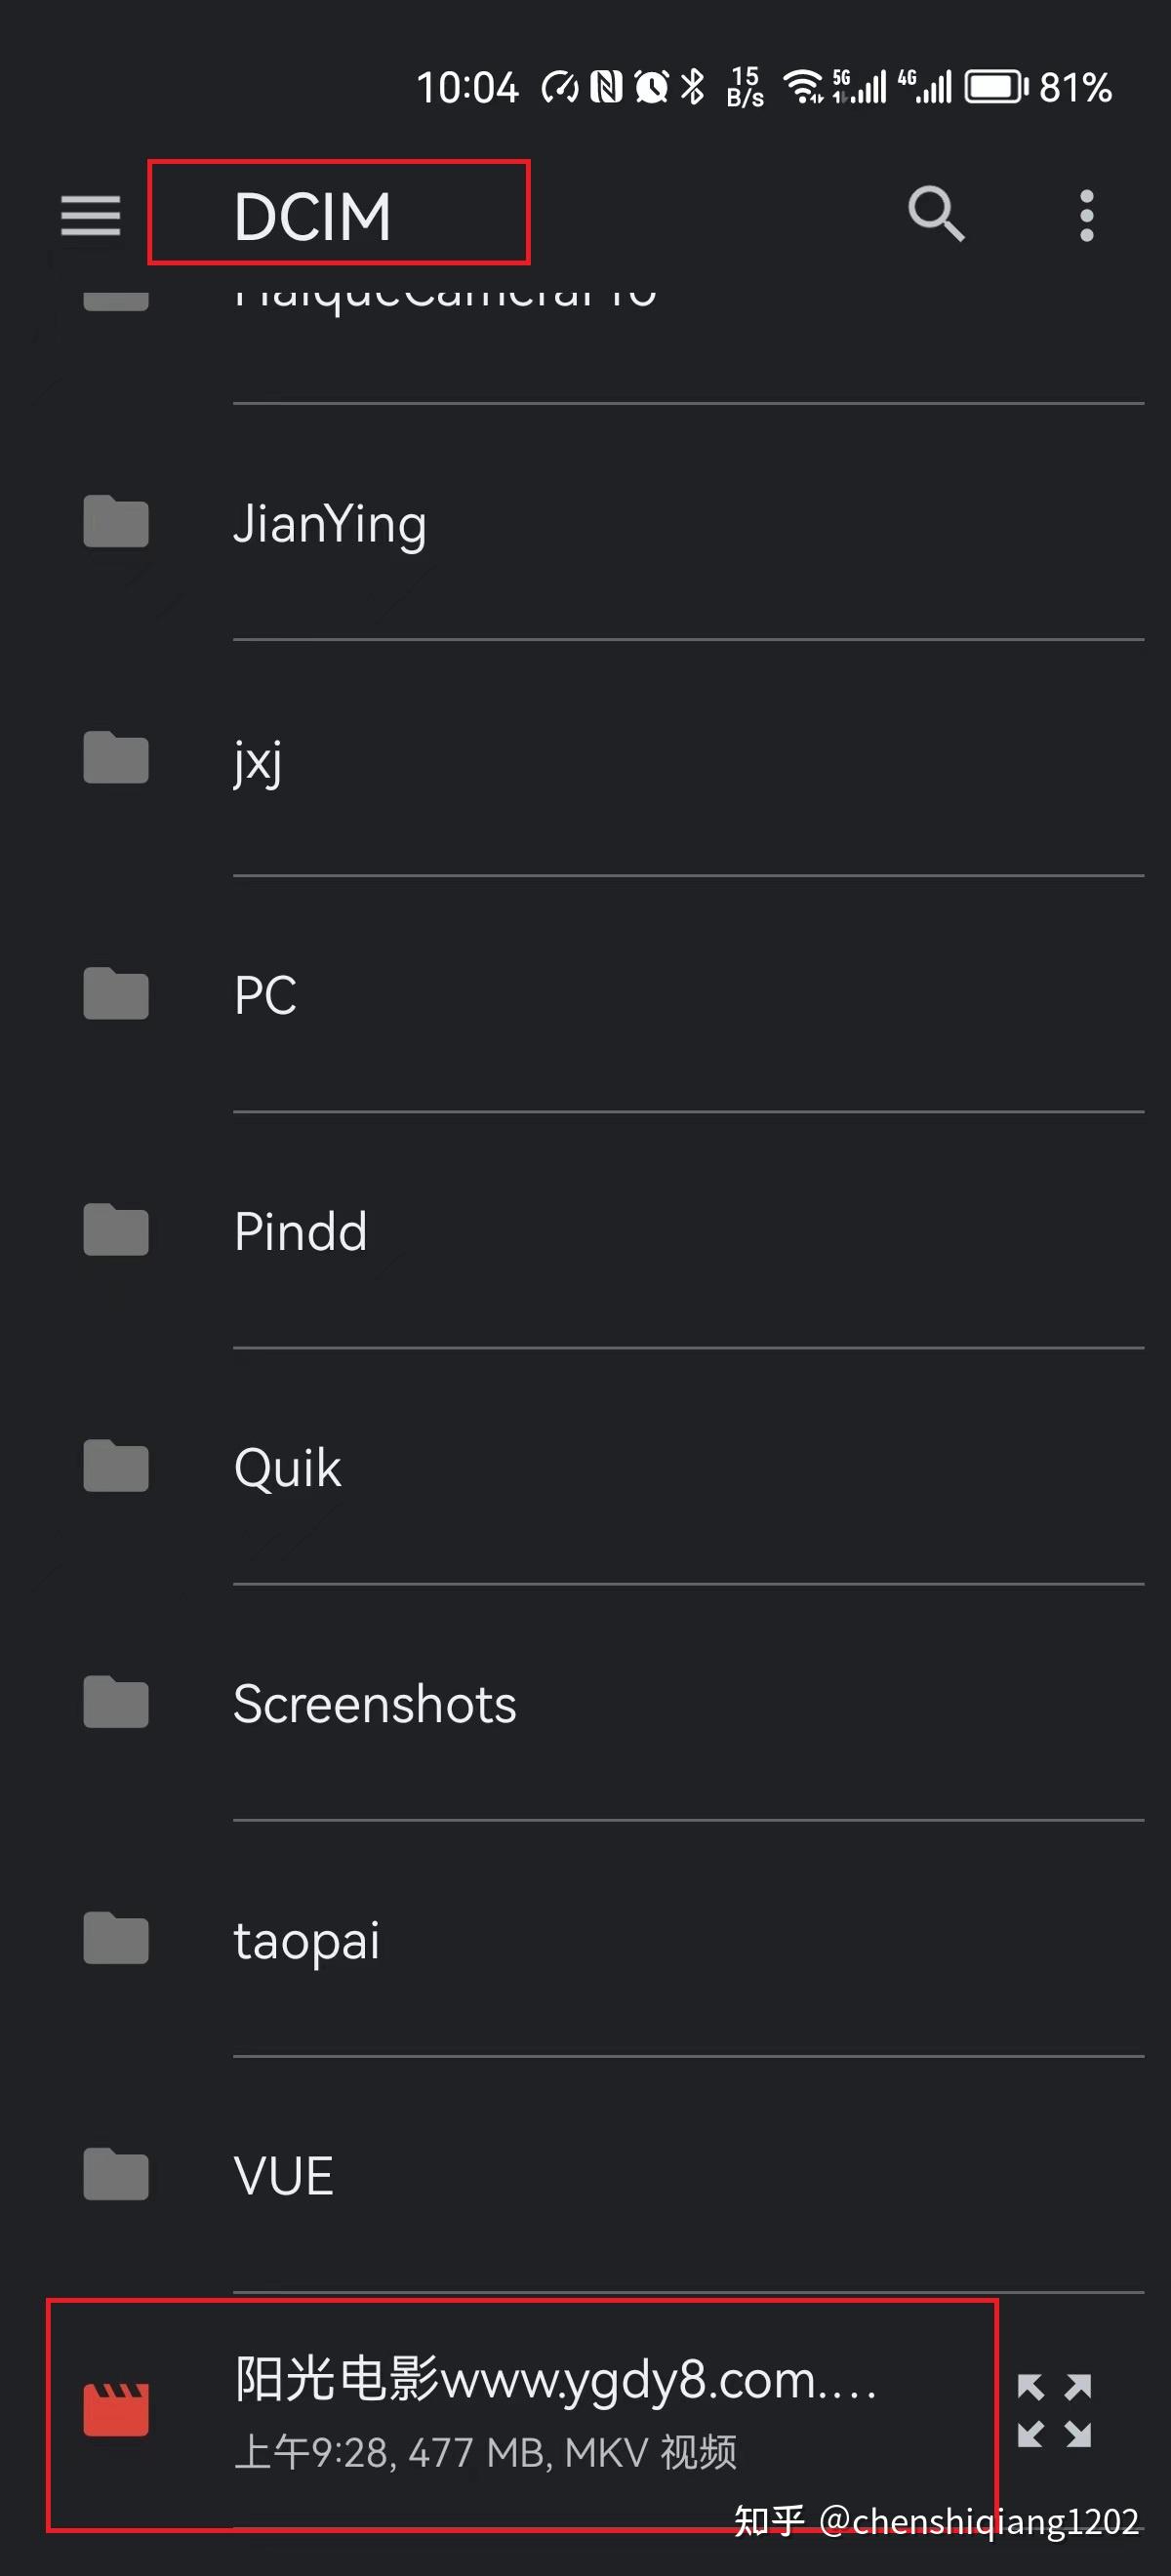Click the partially hidden top folder entry
Image resolution: width=1171 pixels, height=2576 pixels.
click(x=445, y=295)
